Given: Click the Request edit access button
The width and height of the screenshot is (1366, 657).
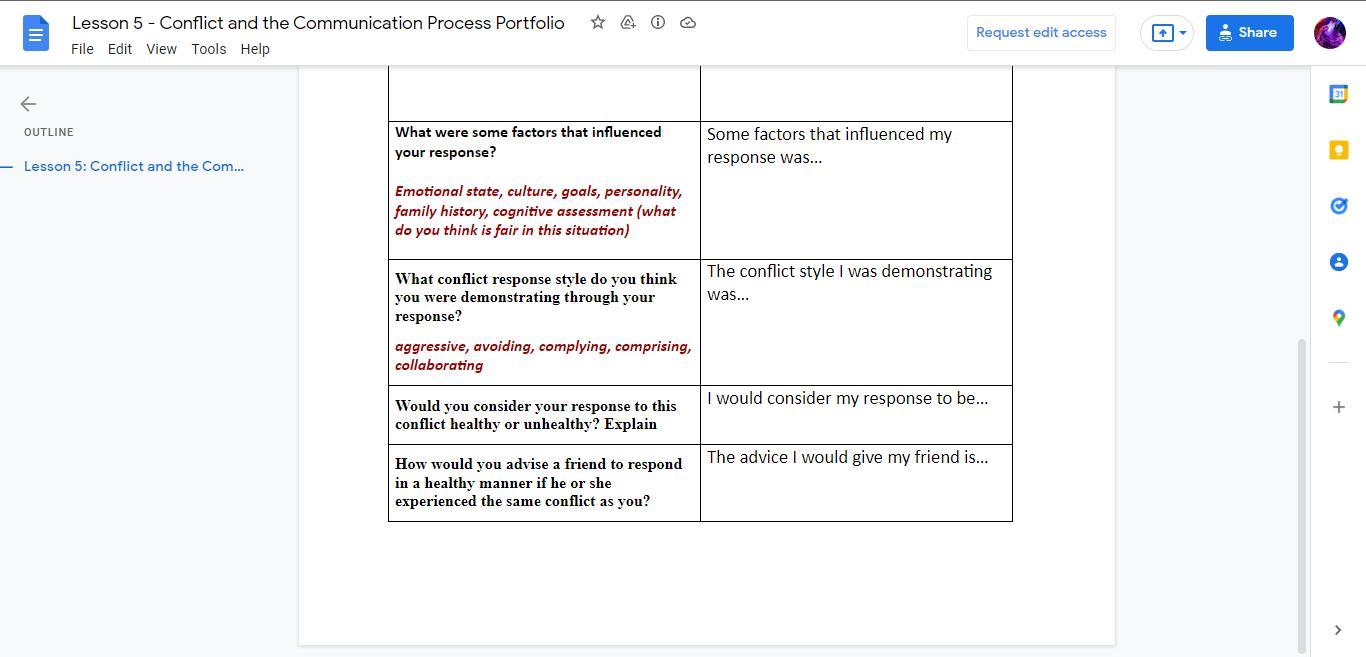Looking at the screenshot, I should (1041, 33).
